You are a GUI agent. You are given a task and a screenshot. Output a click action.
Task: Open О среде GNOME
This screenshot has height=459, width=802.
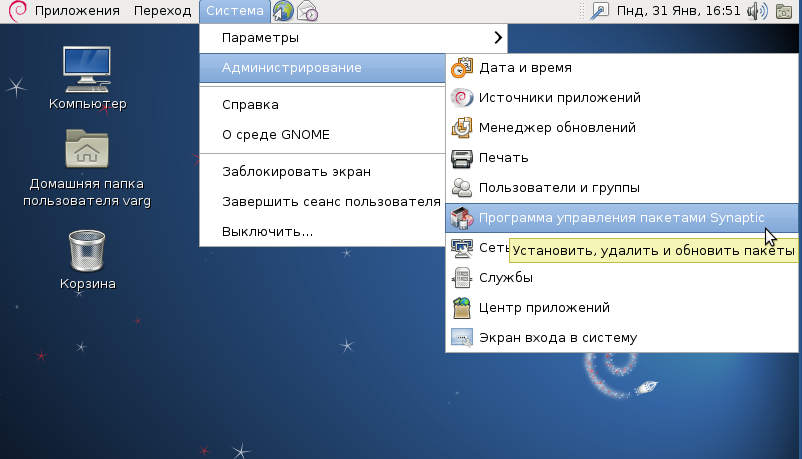(322, 135)
